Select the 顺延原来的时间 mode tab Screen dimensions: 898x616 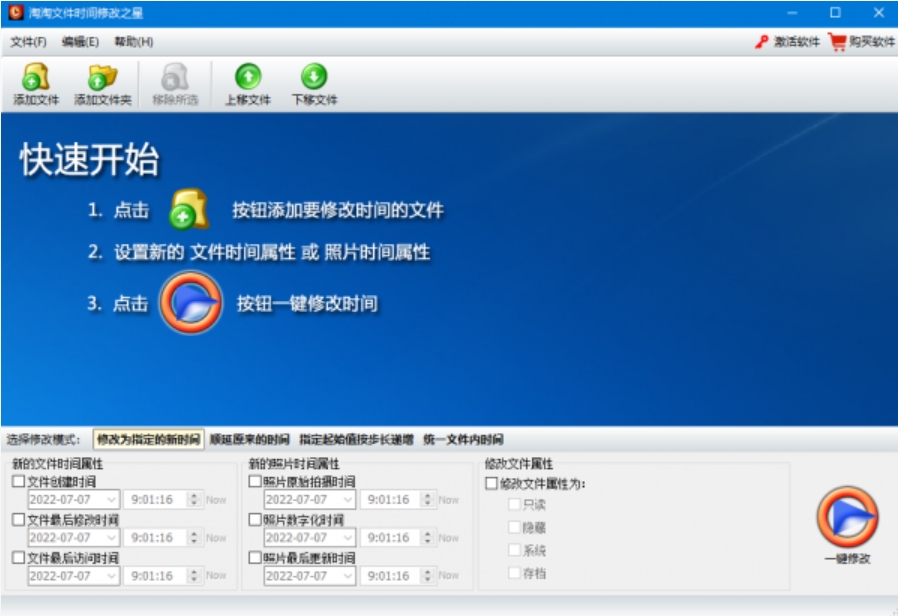pos(249,439)
